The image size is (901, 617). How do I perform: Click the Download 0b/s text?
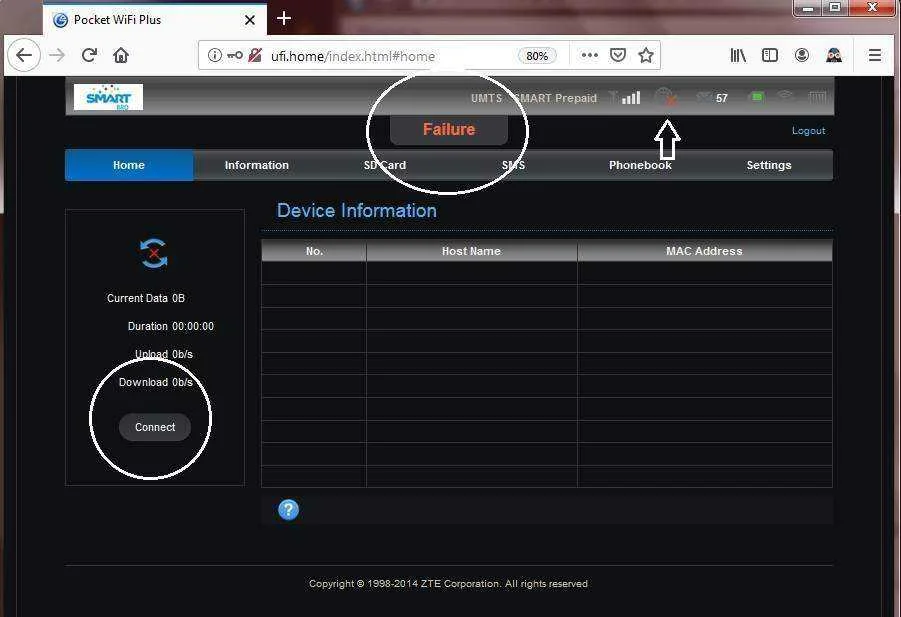tap(156, 382)
